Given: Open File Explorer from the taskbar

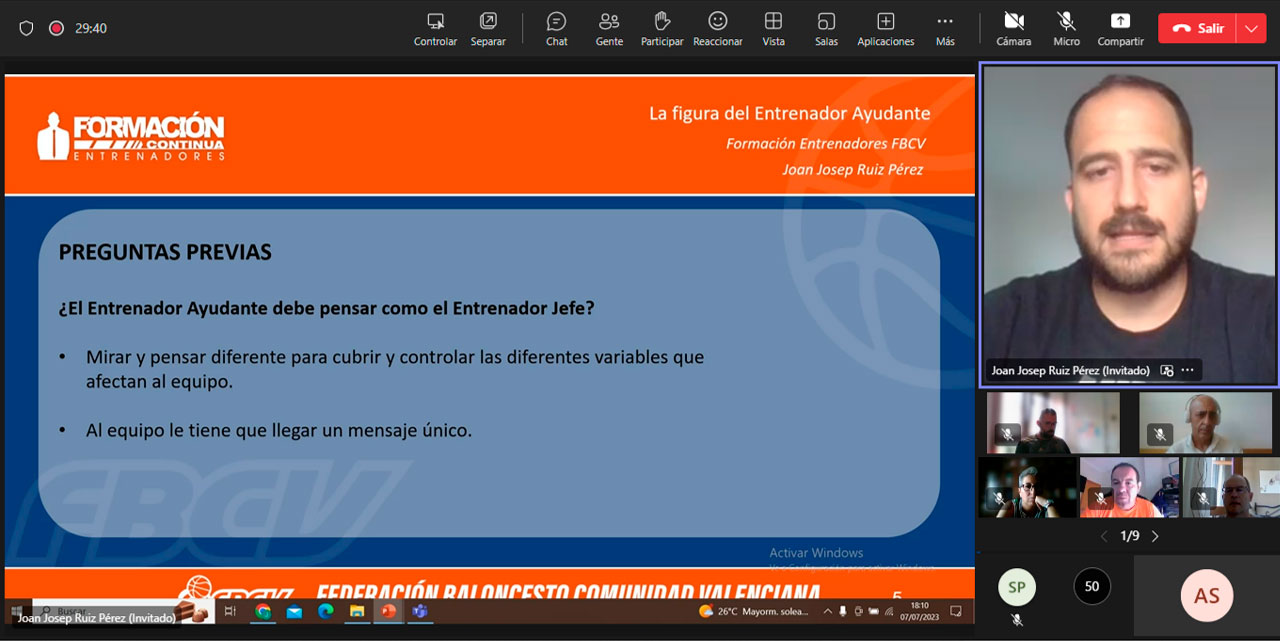Looking at the screenshot, I should coord(357,611).
